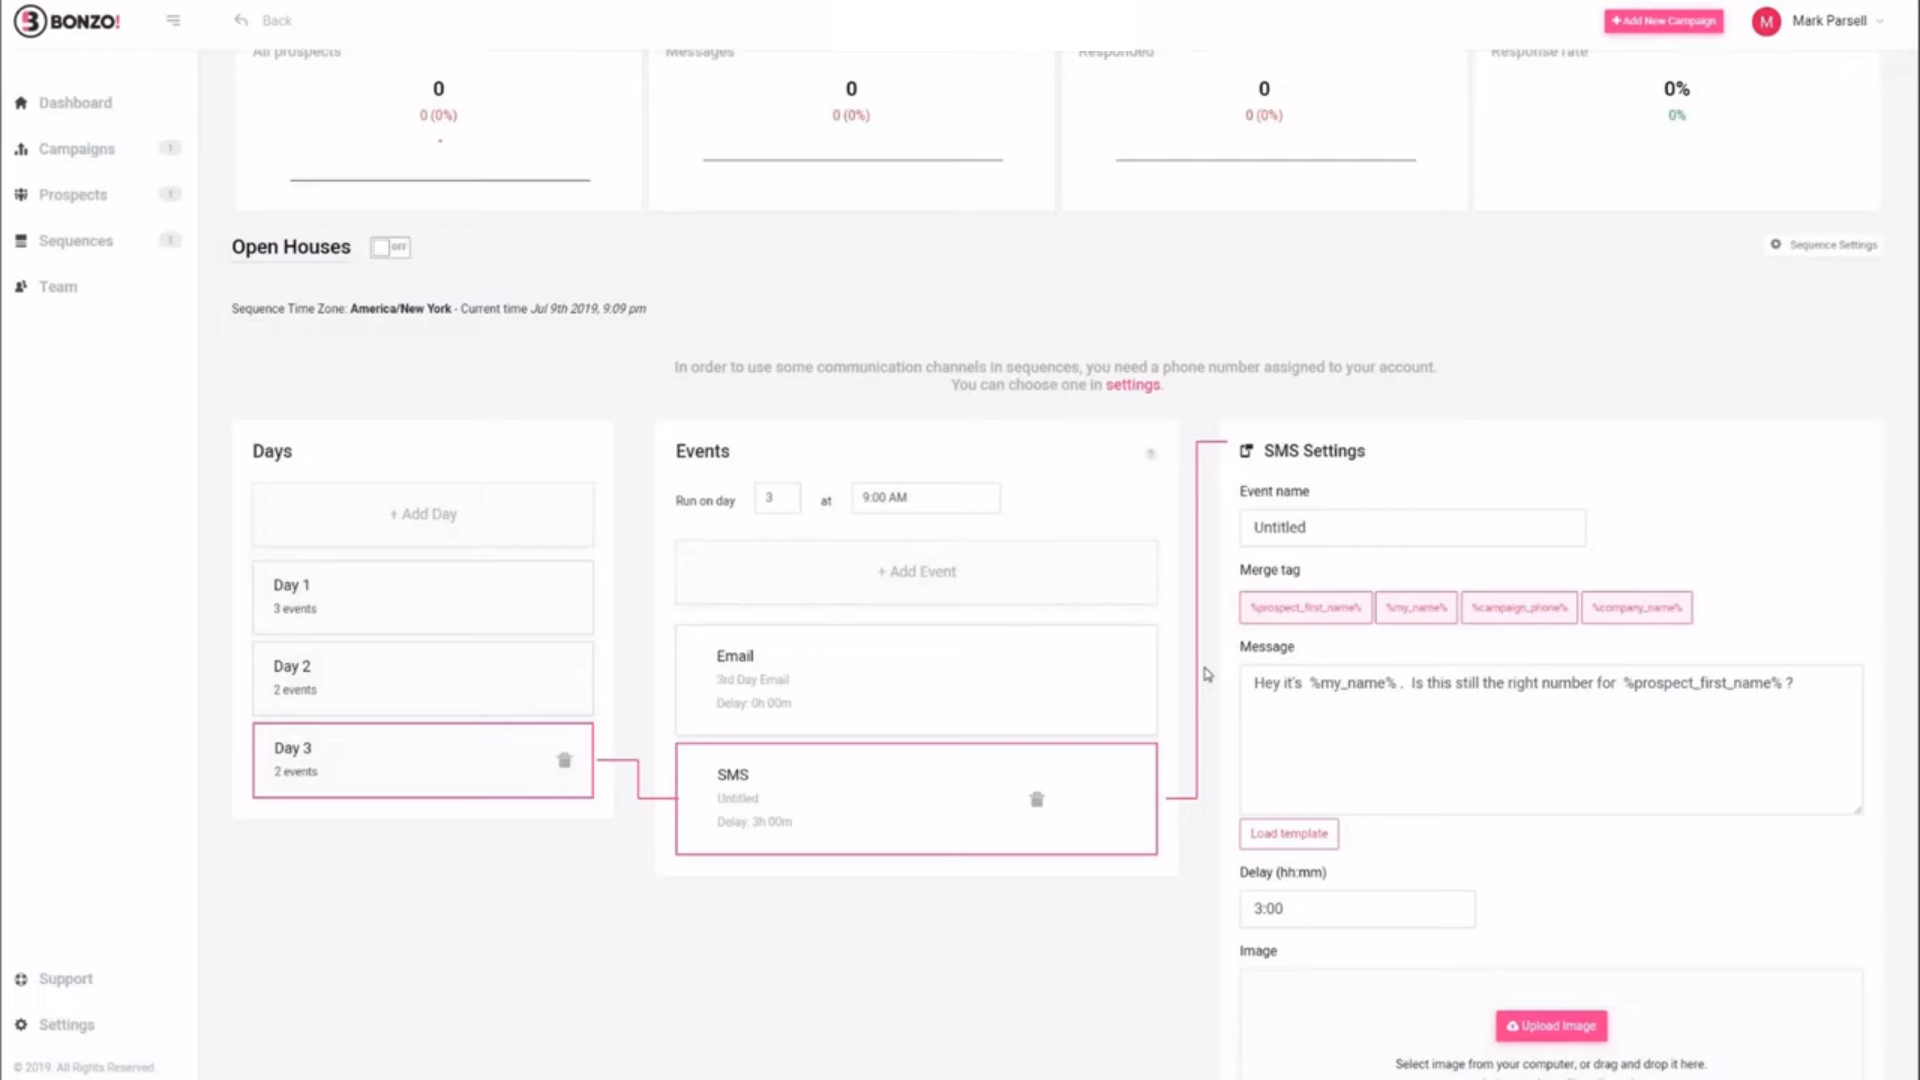Enable the Open Houses sequence toggle
Image resolution: width=1920 pixels, height=1080 pixels.
[389, 247]
